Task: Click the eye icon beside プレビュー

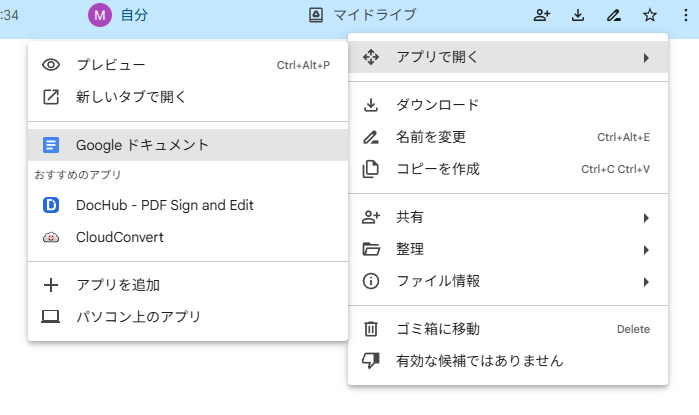Action: click(51, 65)
